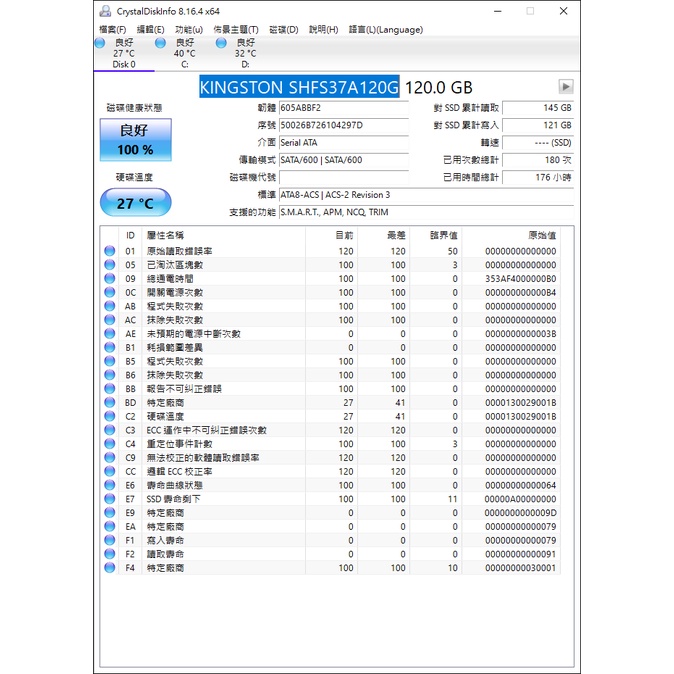Open the 檔案(F) menu

point(112,29)
